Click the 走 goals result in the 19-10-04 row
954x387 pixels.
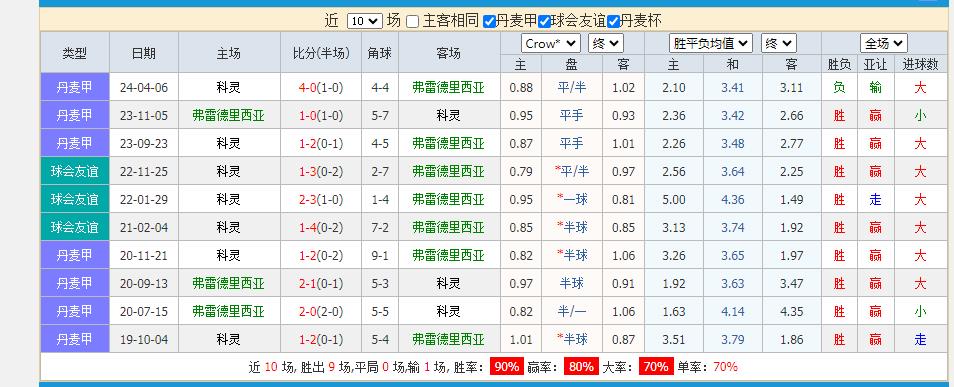[920, 340]
